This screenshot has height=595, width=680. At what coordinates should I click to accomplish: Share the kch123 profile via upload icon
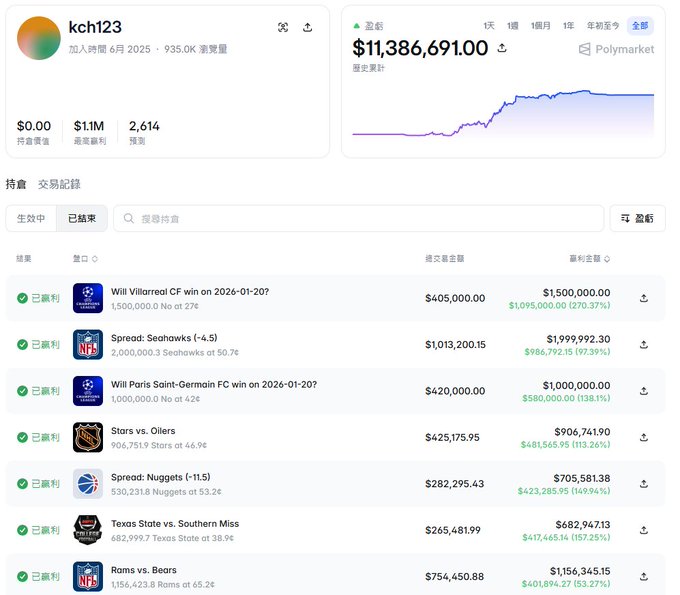click(x=307, y=27)
